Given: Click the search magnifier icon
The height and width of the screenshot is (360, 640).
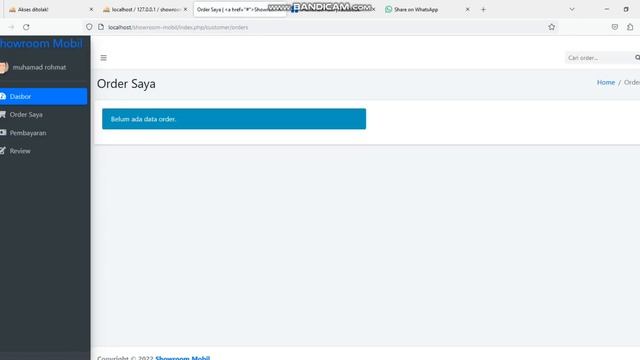Looking at the screenshot, I should 637,58.
